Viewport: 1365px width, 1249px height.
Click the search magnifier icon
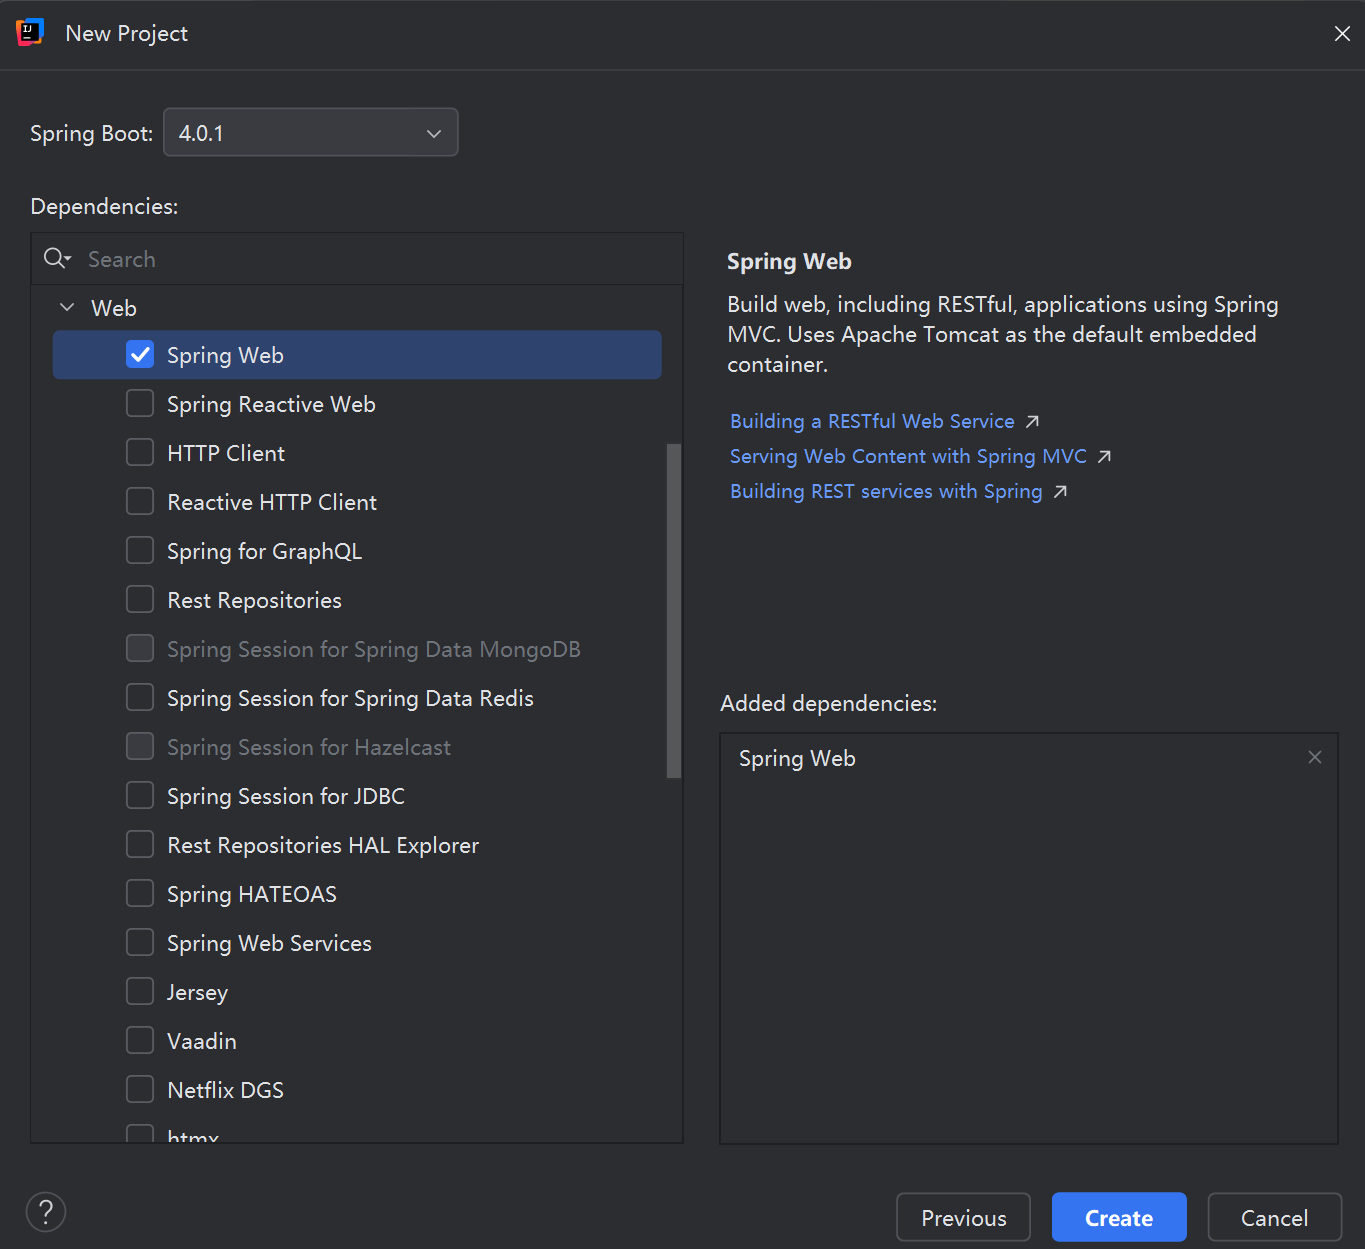[56, 259]
